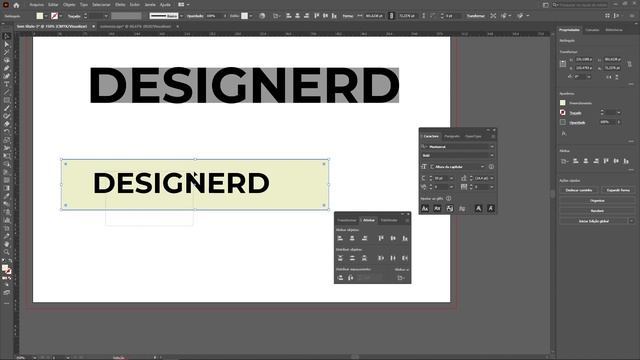Click horizontal align right in control bar

tap(307, 16)
